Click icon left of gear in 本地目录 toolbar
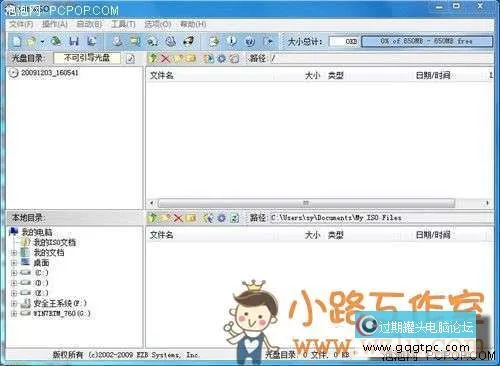 pyautogui.click(x=209, y=218)
